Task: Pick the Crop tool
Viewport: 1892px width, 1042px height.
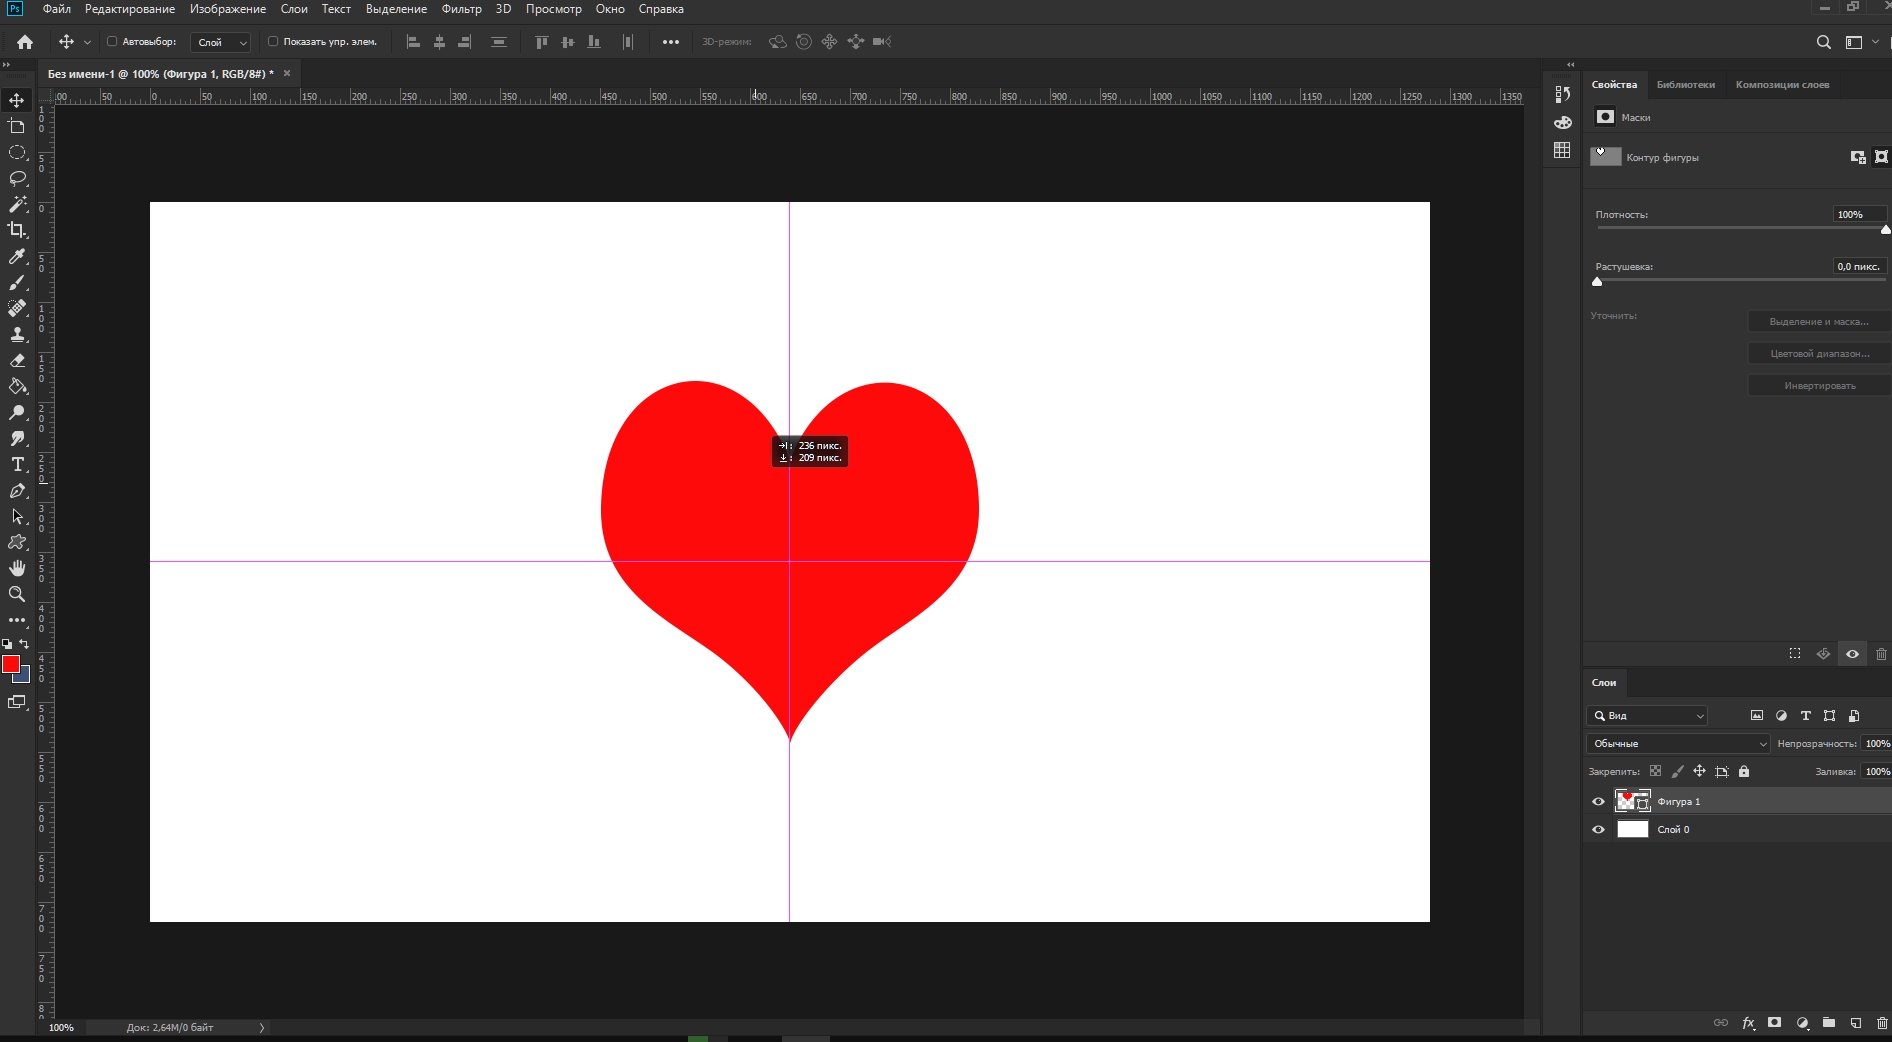Action: 17,230
